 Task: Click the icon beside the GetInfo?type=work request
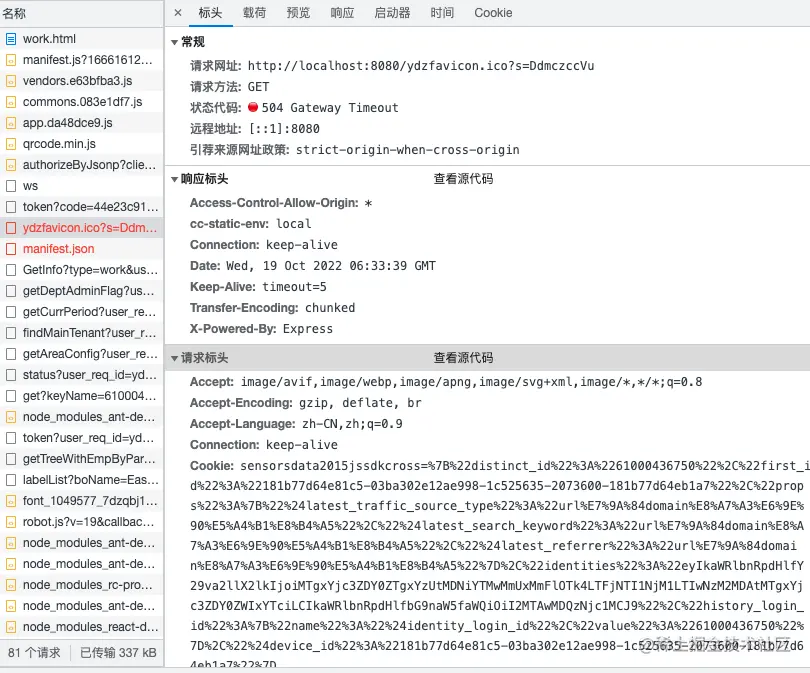(11, 270)
